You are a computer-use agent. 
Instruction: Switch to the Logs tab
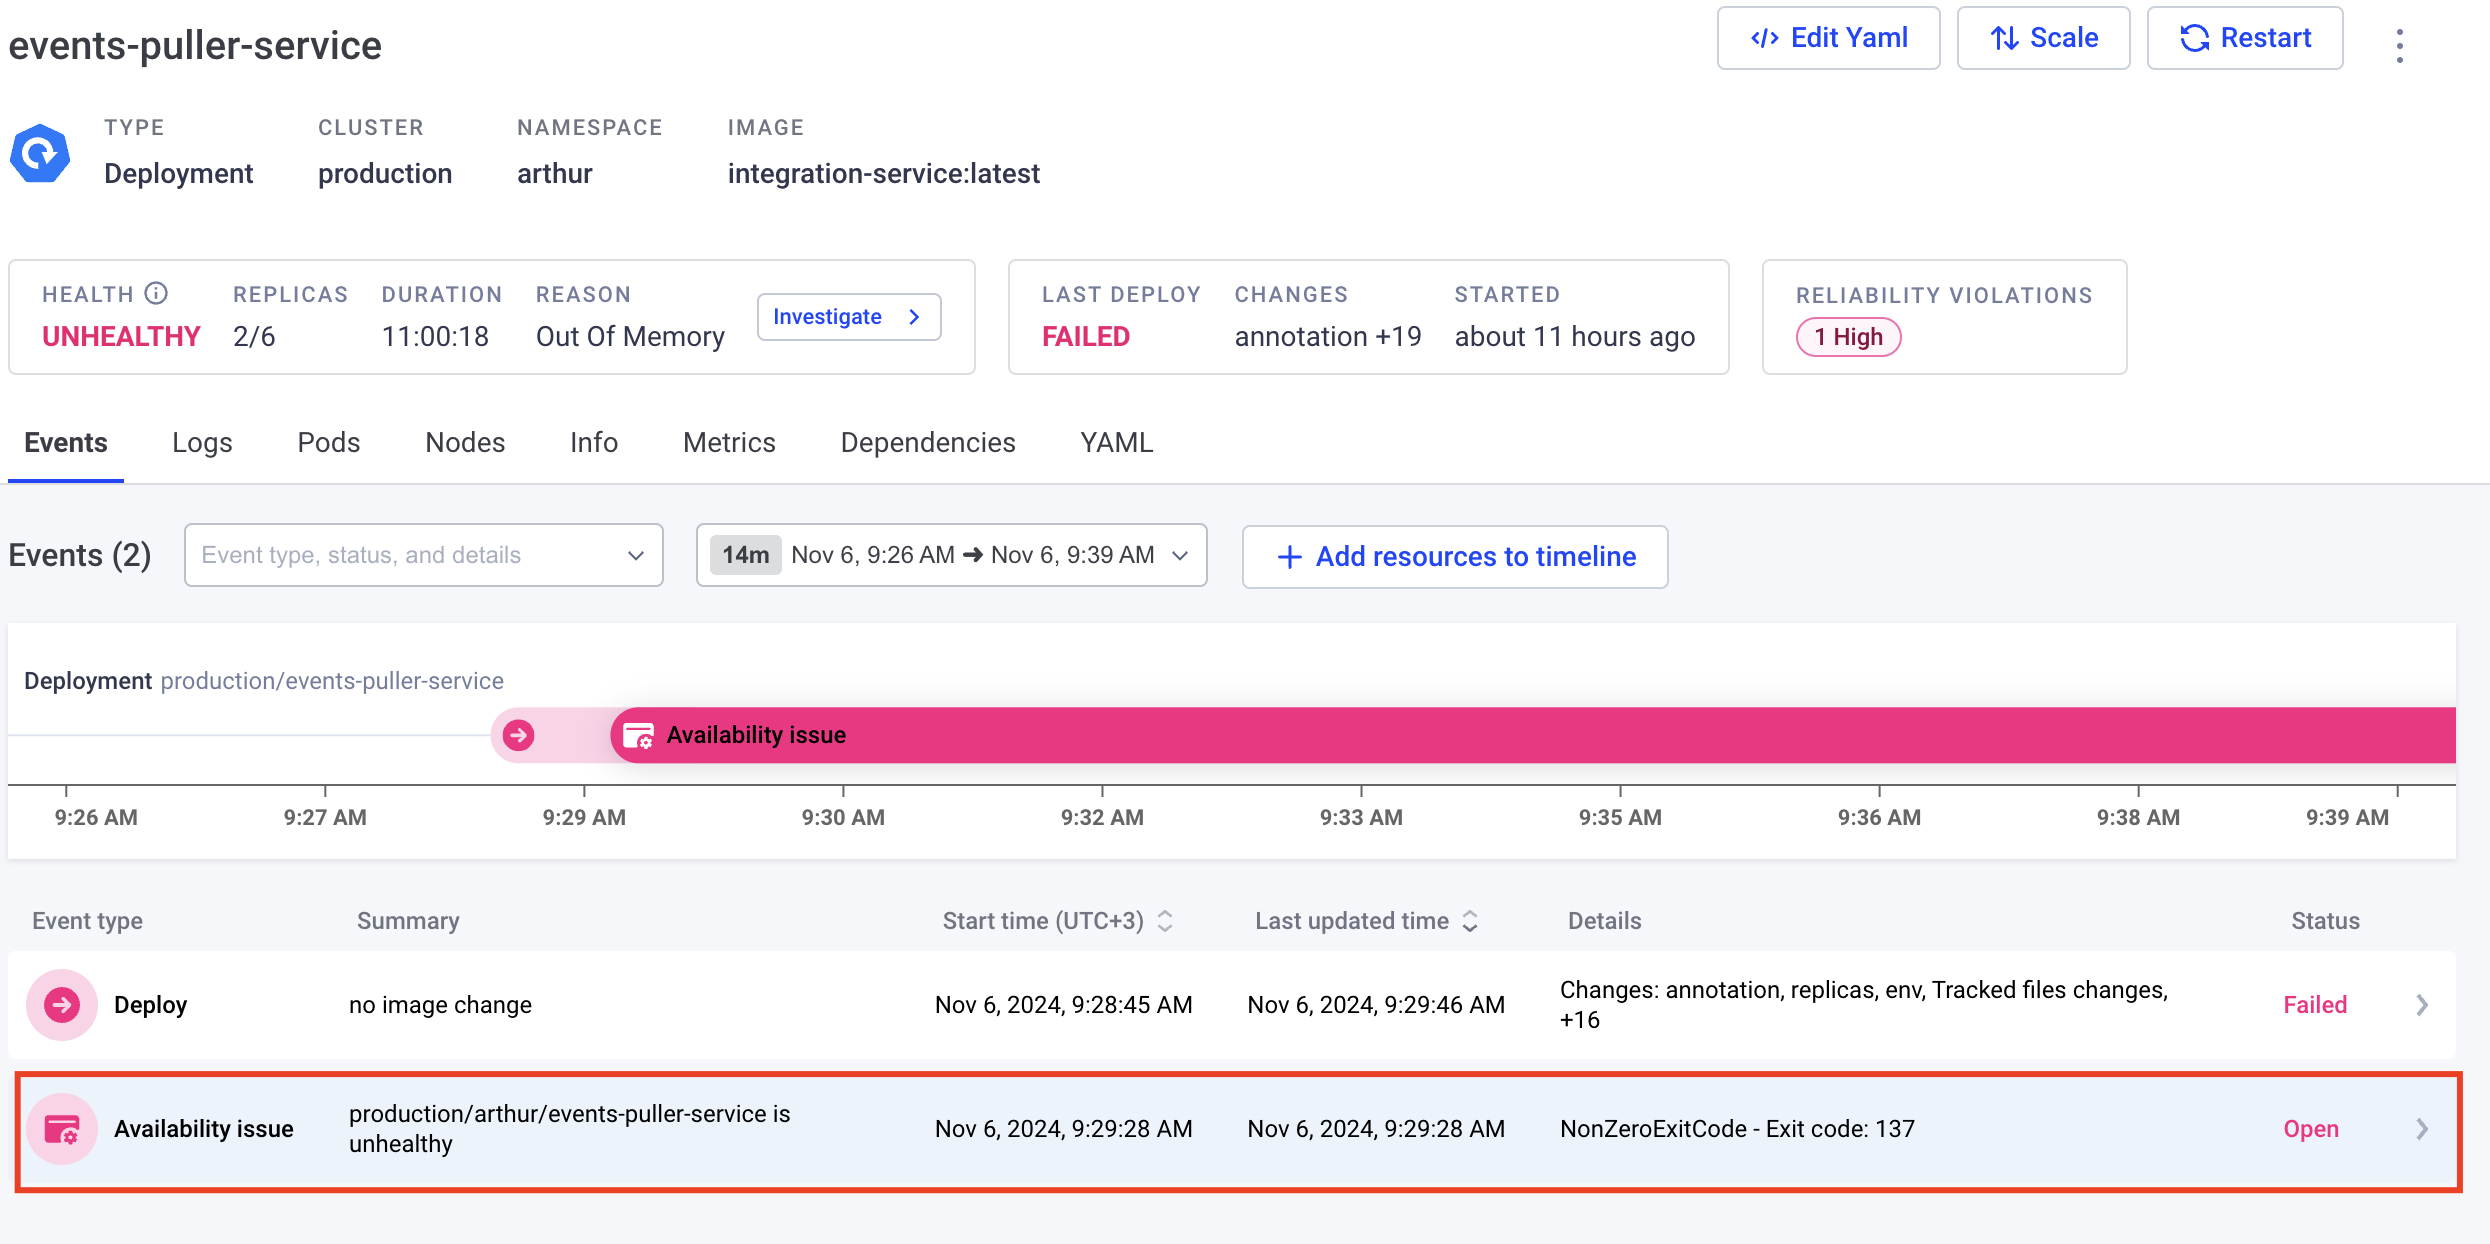click(202, 443)
